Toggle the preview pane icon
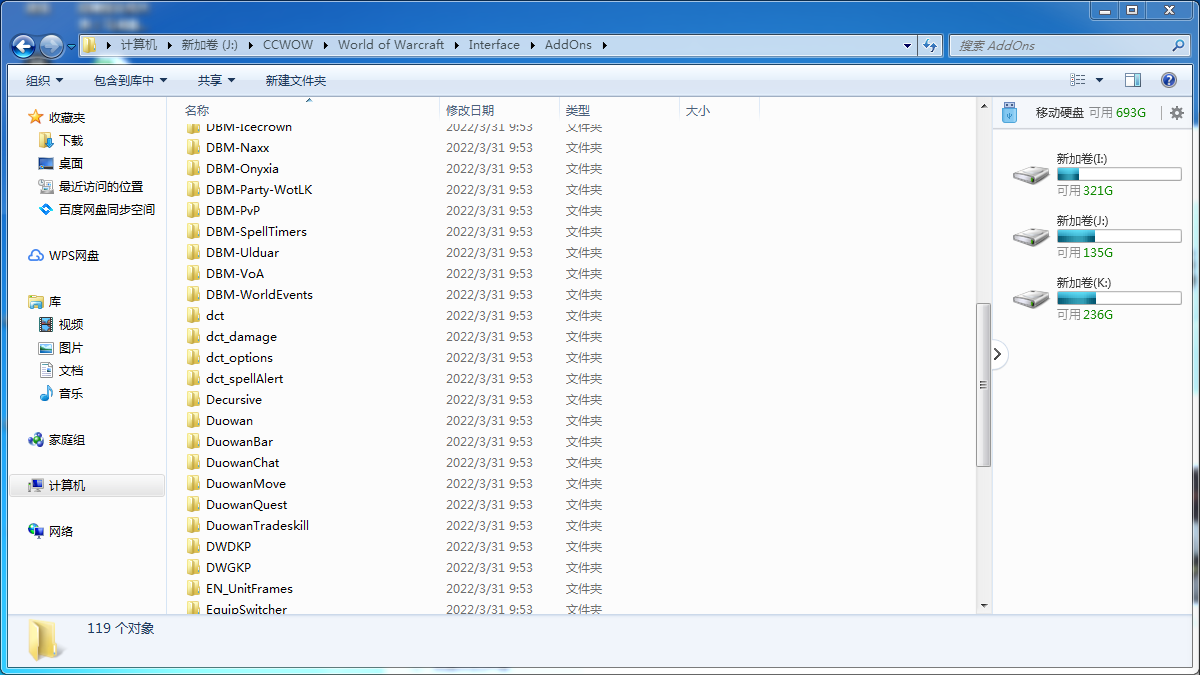The height and width of the screenshot is (675, 1200). (1133, 80)
